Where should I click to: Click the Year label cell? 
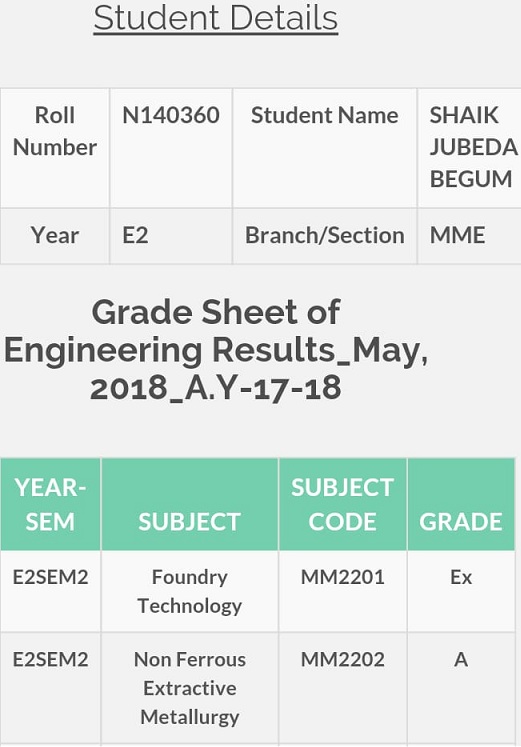pos(55,236)
